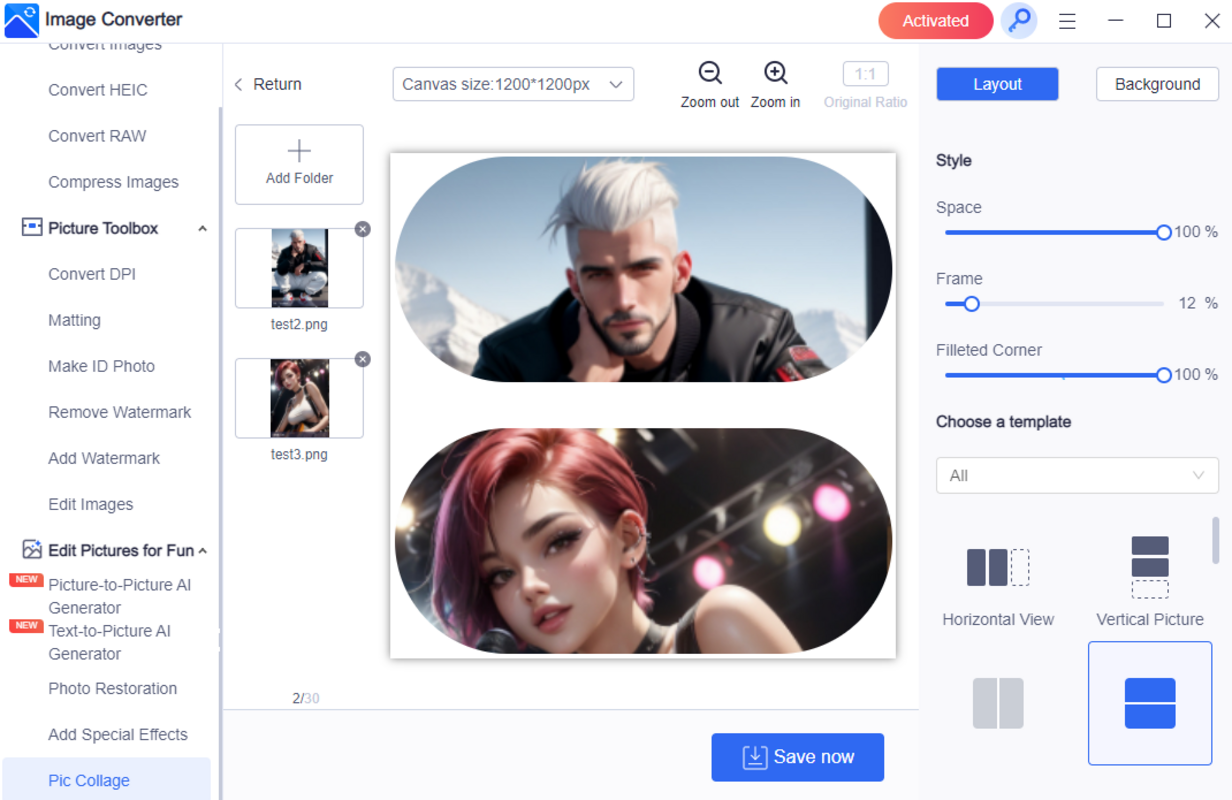The height and width of the screenshot is (800, 1232).
Task: Open Add Special Effects tool
Action: tap(118, 734)
